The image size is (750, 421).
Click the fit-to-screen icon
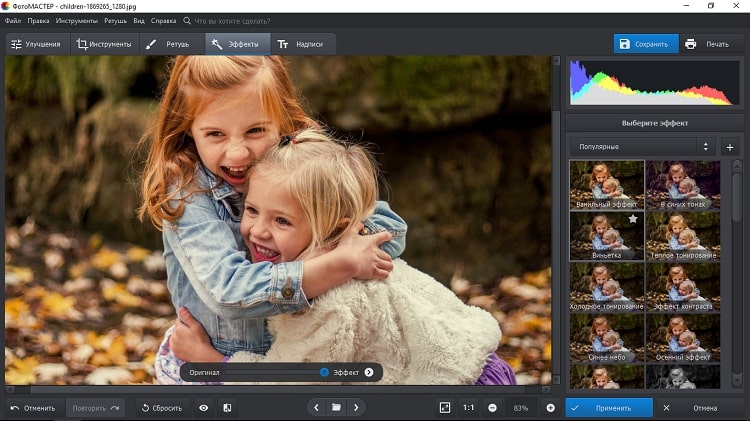point(445,408)
